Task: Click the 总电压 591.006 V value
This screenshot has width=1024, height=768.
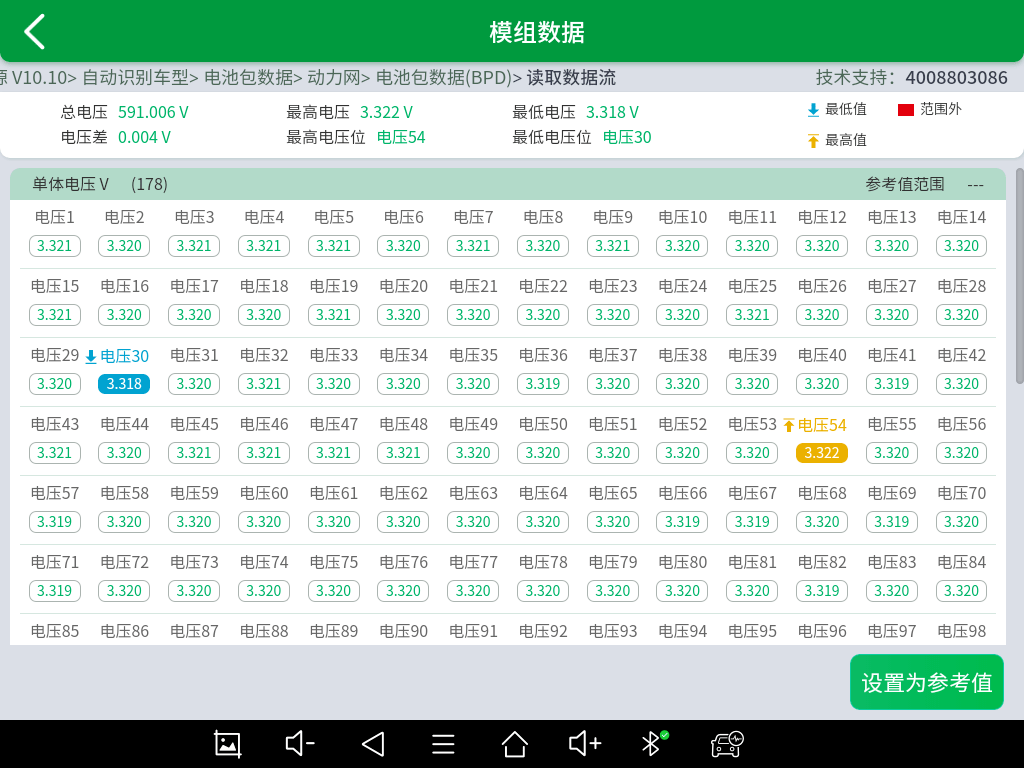Action: point(153,112)
